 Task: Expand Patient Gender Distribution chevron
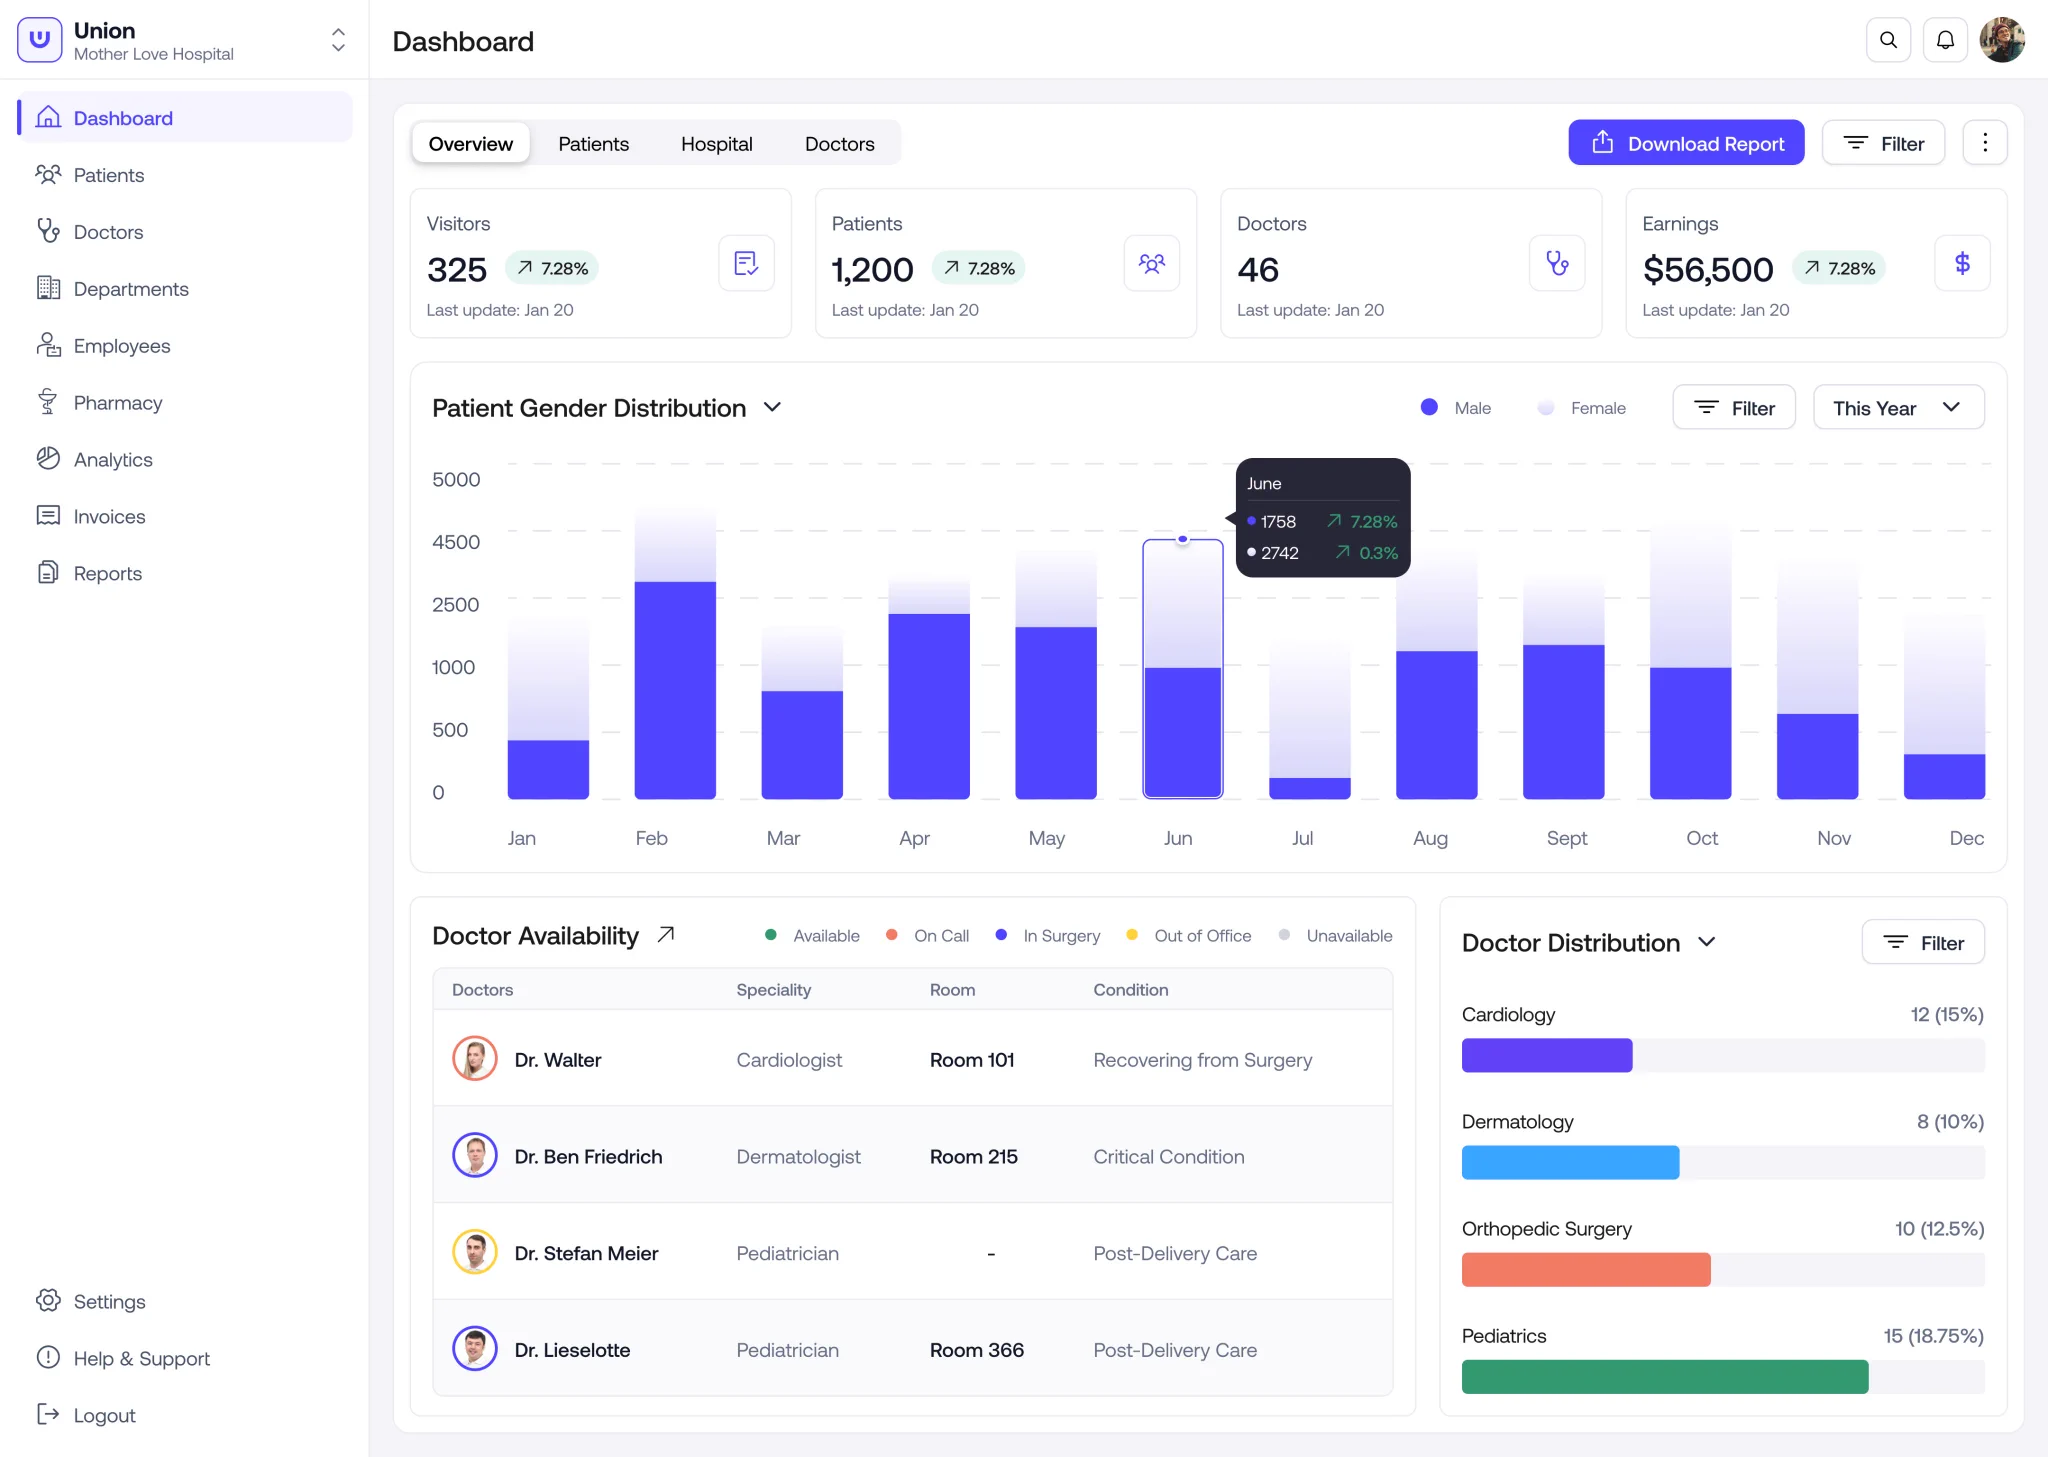pyautogui.click(x=772, y=408)
